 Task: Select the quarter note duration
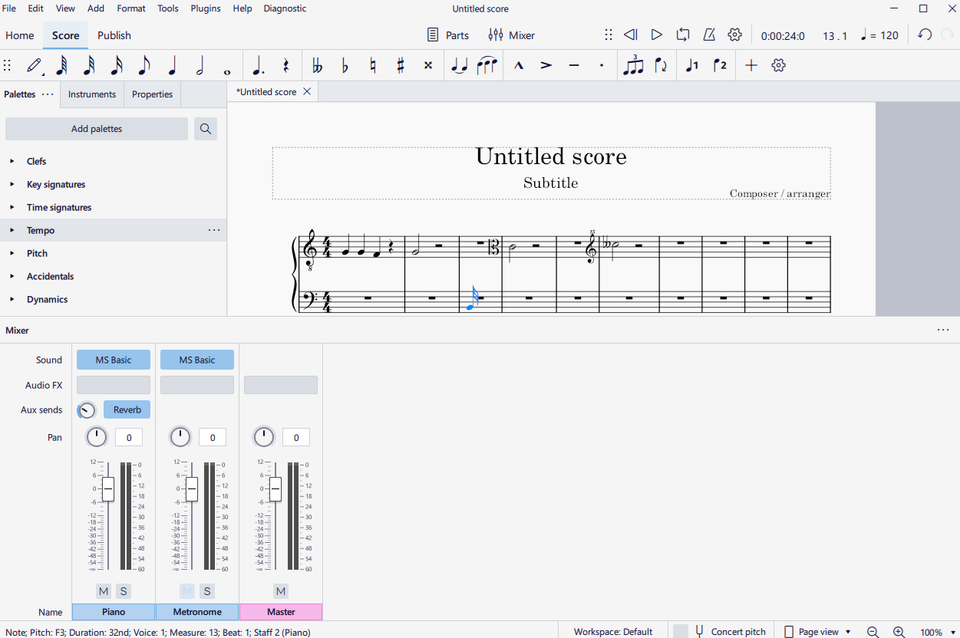click(172, 65)
